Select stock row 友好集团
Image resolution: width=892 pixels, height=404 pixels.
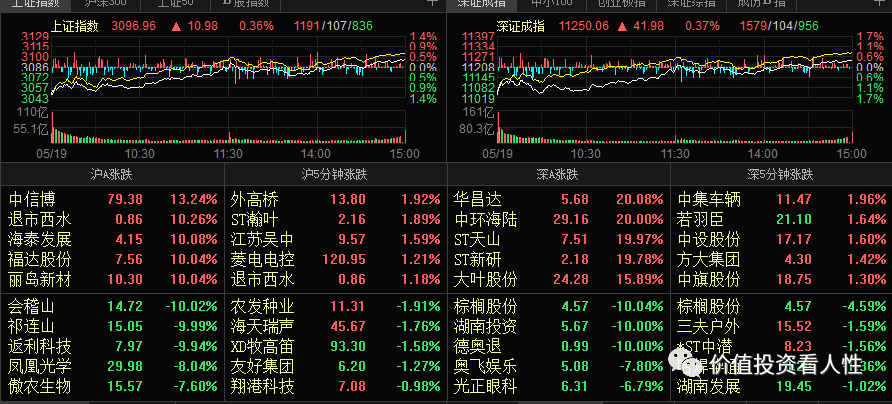(x=335, y=366)
